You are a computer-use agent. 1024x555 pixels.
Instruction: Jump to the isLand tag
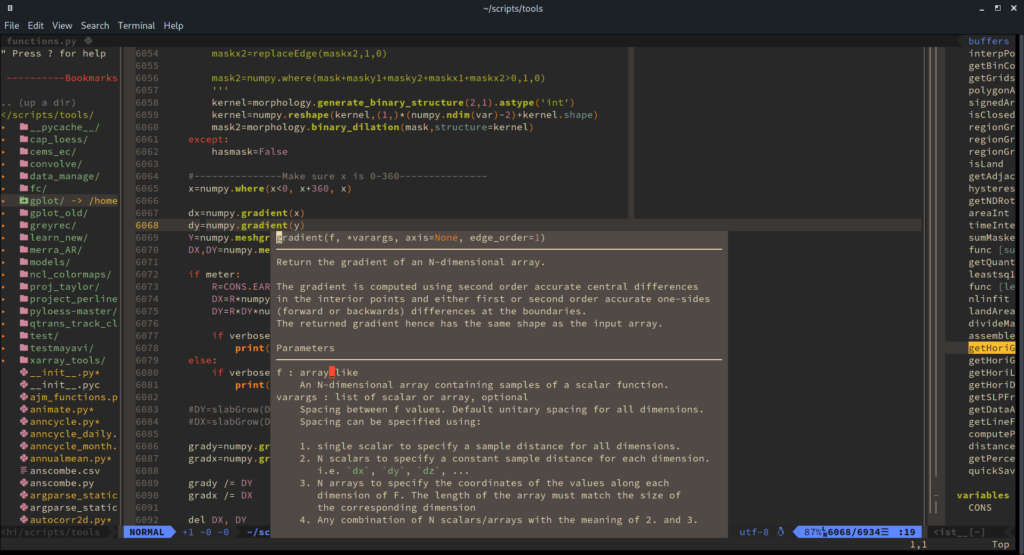point(985,164)
